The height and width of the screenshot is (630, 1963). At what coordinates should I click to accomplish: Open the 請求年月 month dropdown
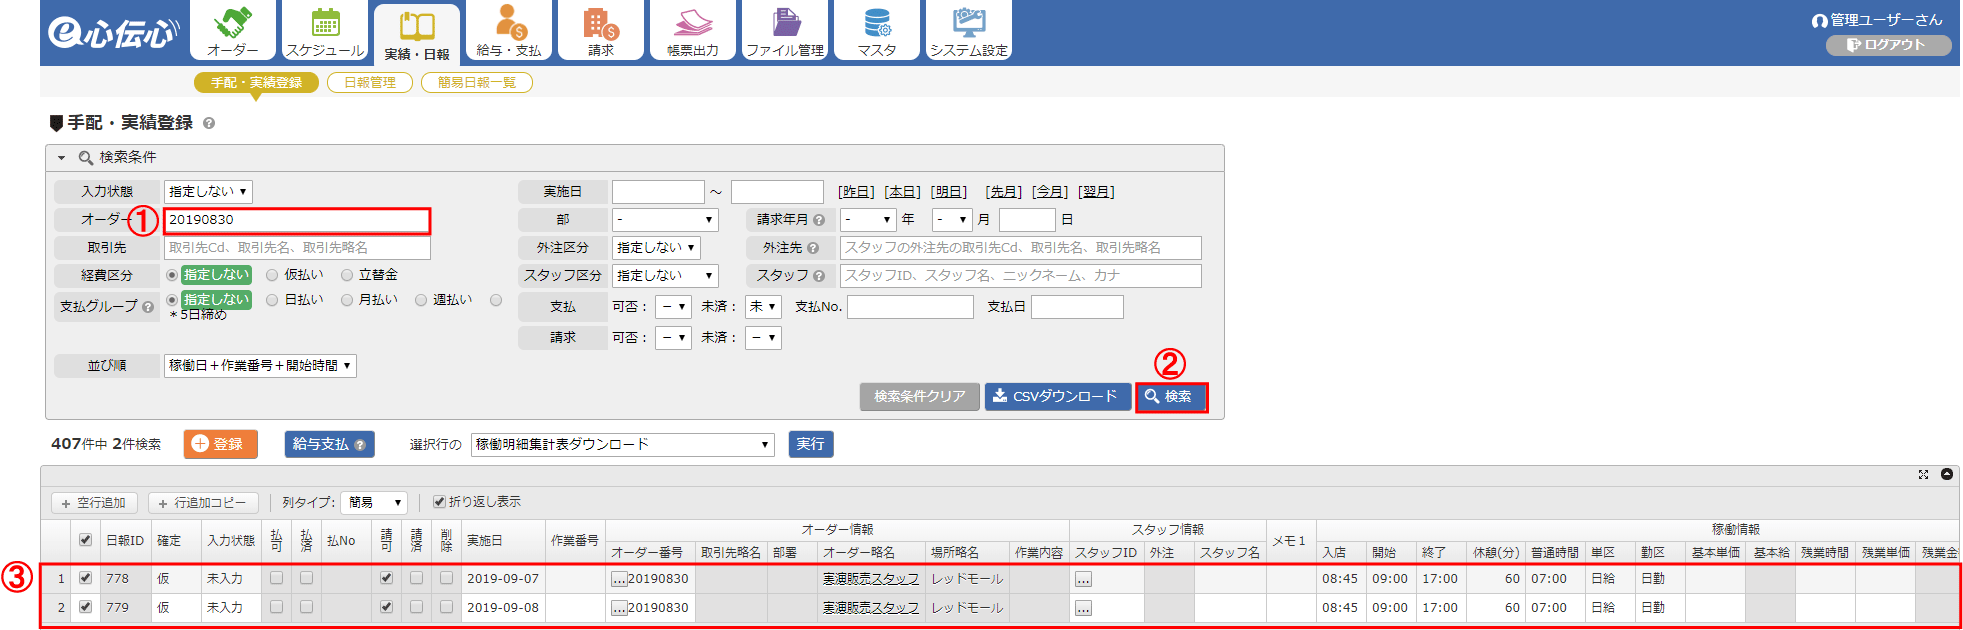(x=952, y=219)
